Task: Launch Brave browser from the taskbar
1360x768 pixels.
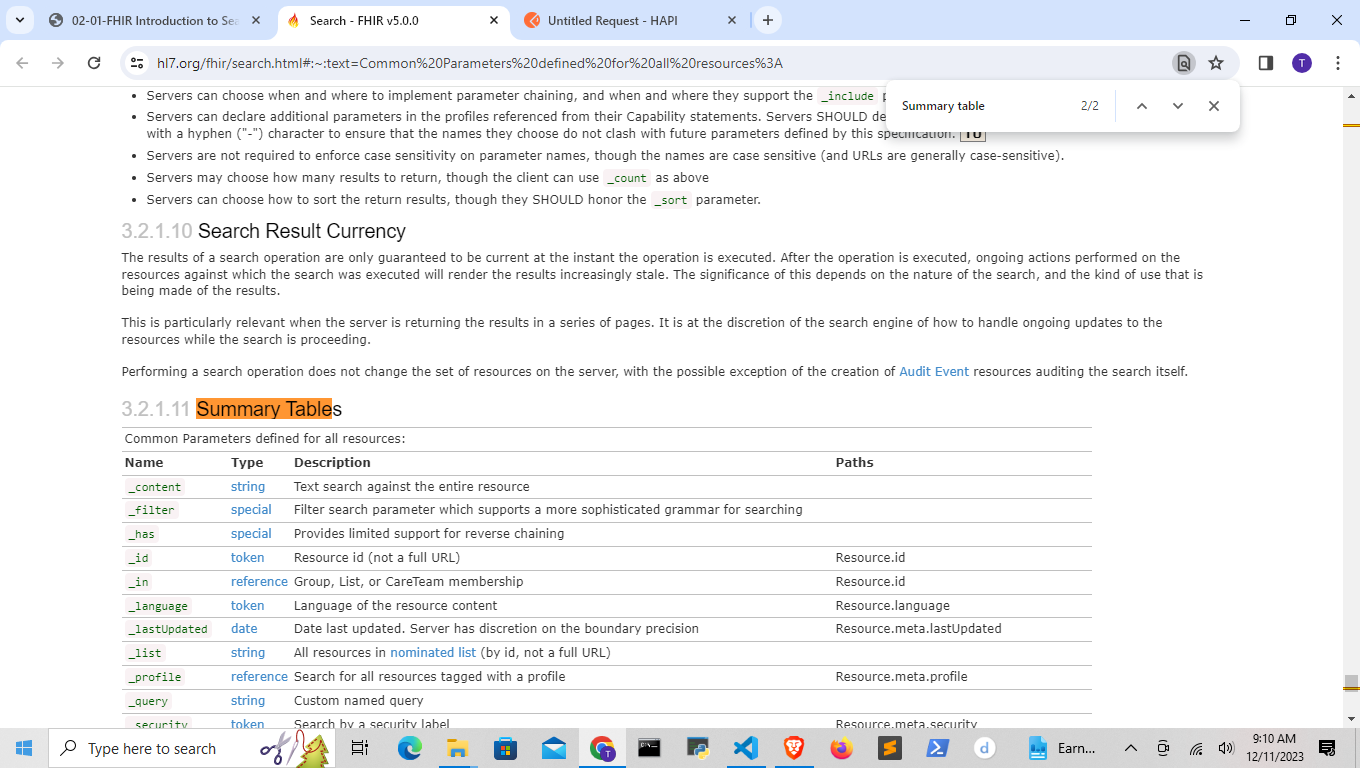Action: [x=794, y=748]
